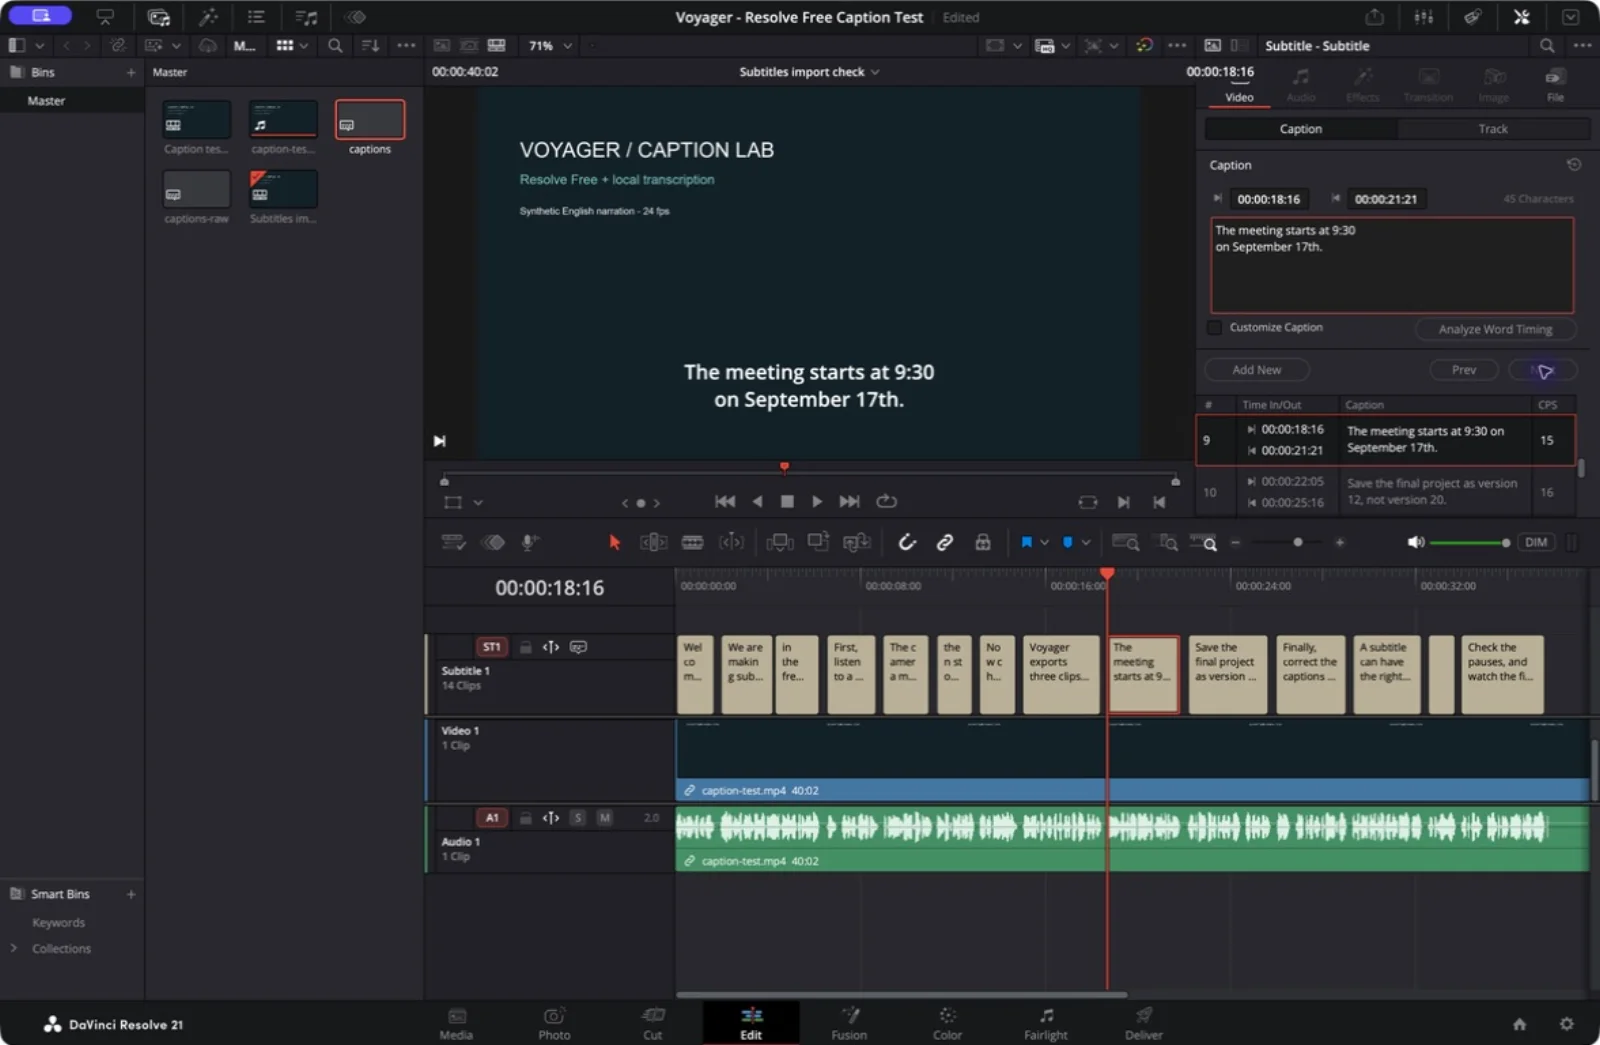Select the 'captions' bin thumbnail
The width and height of the screenshot is (1600, 1045).
tap(370, 120)
